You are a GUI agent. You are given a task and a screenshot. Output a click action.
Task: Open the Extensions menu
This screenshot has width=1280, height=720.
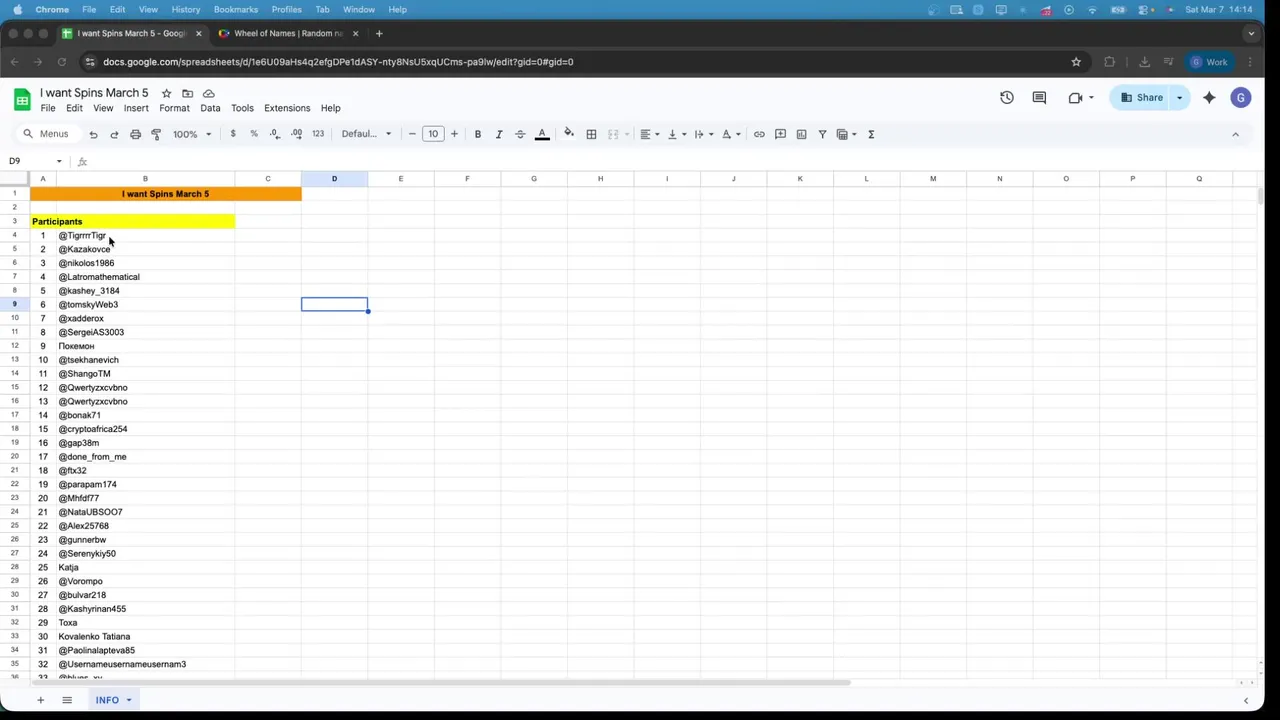(x=287, y=108)
